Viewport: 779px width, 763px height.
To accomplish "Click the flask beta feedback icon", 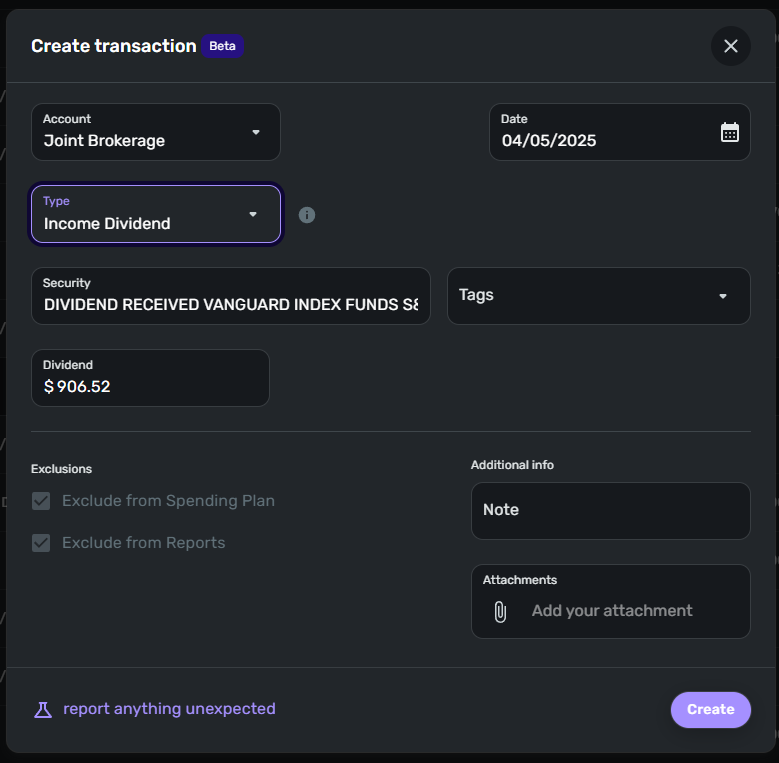I will point(42,709).
